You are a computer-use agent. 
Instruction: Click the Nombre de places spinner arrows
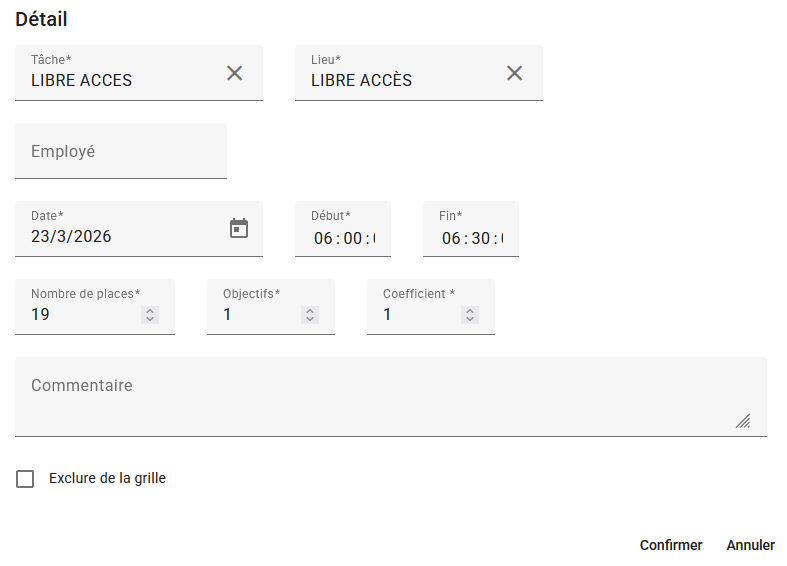coord(150,315)
